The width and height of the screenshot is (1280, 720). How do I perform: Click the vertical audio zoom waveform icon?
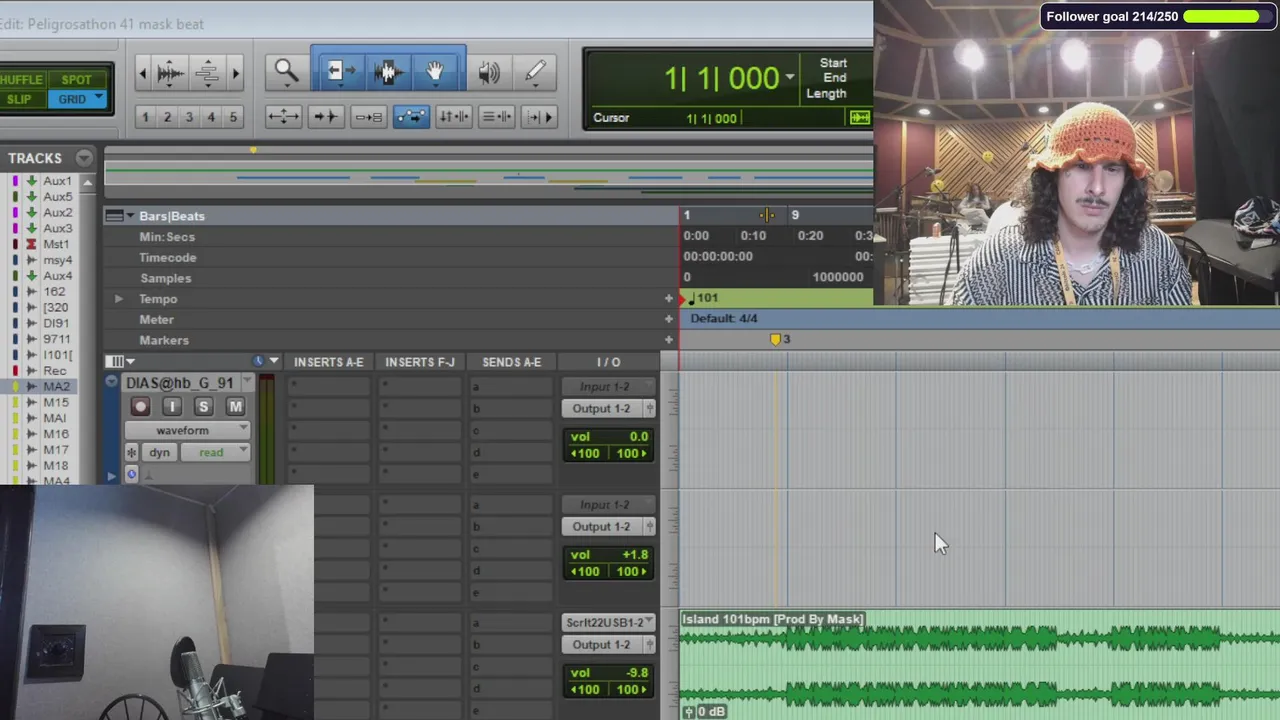tap(170, 72)
